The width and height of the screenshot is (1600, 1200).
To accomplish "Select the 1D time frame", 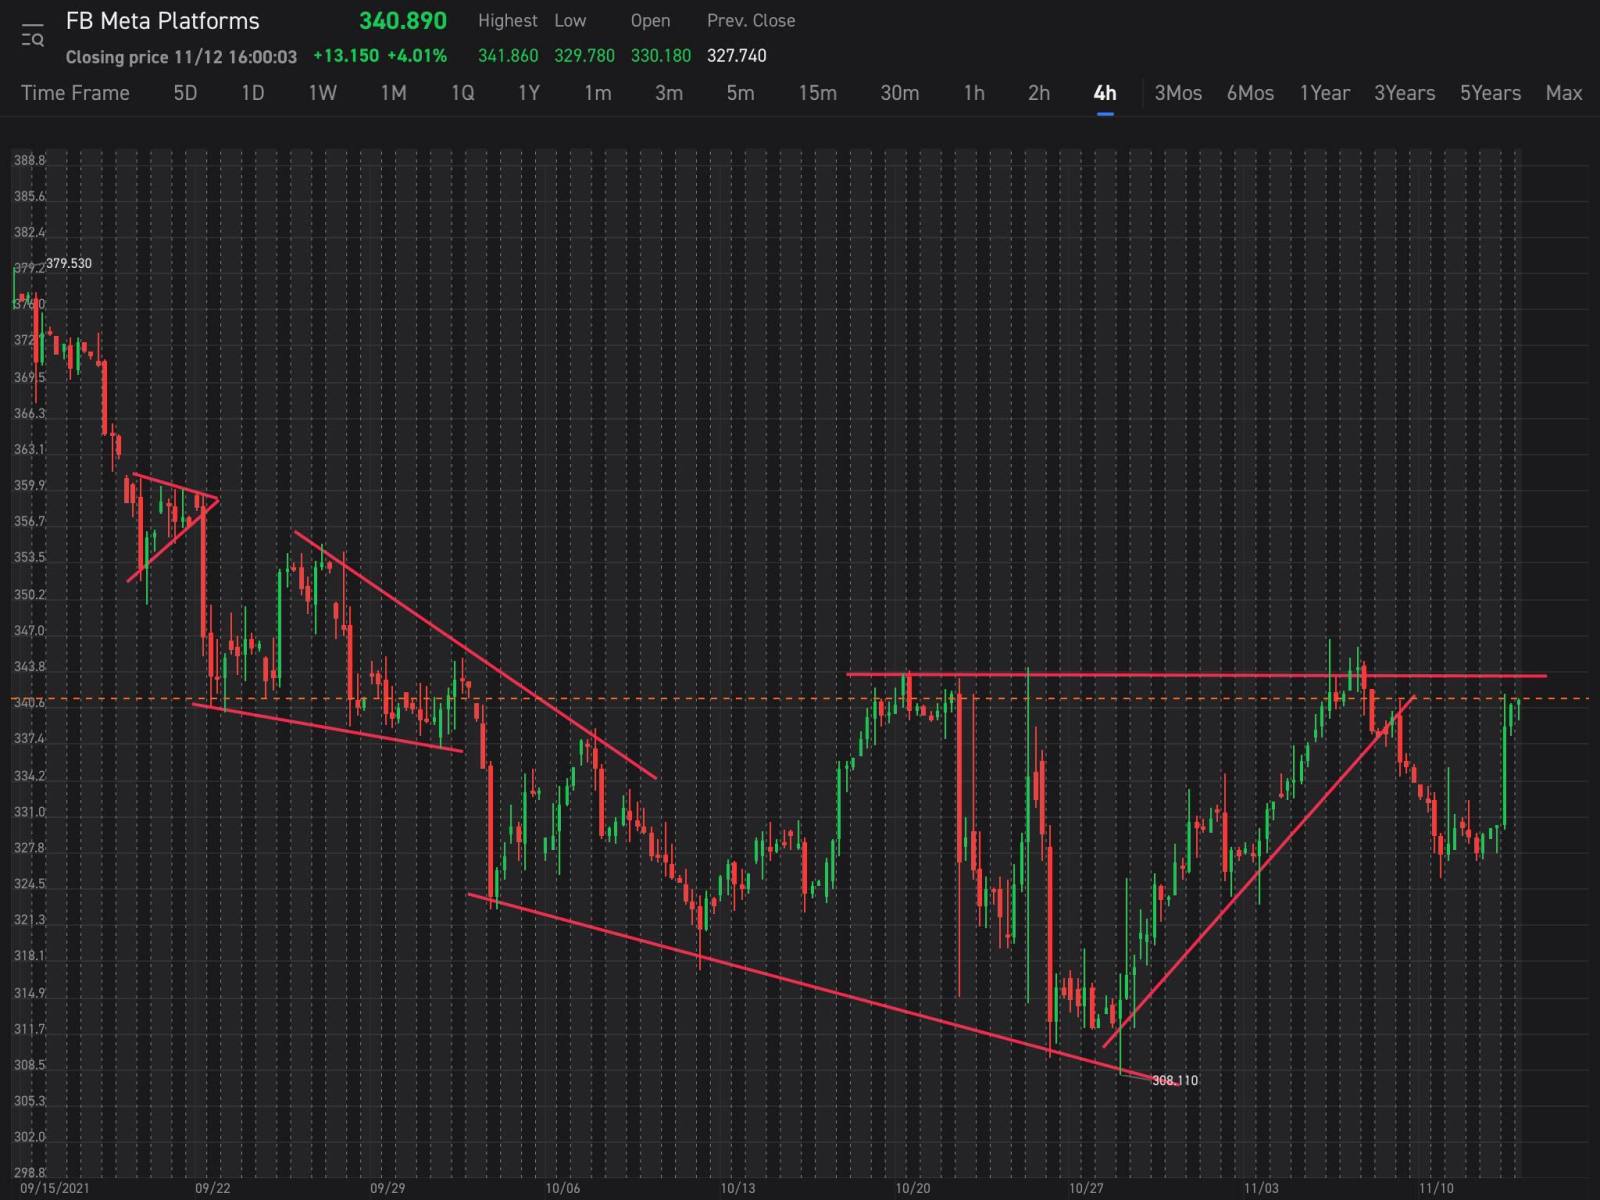I will coord(253,93).
